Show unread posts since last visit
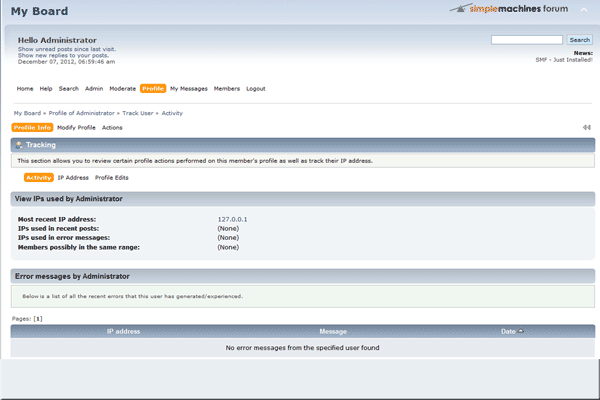 pos(67,49)
